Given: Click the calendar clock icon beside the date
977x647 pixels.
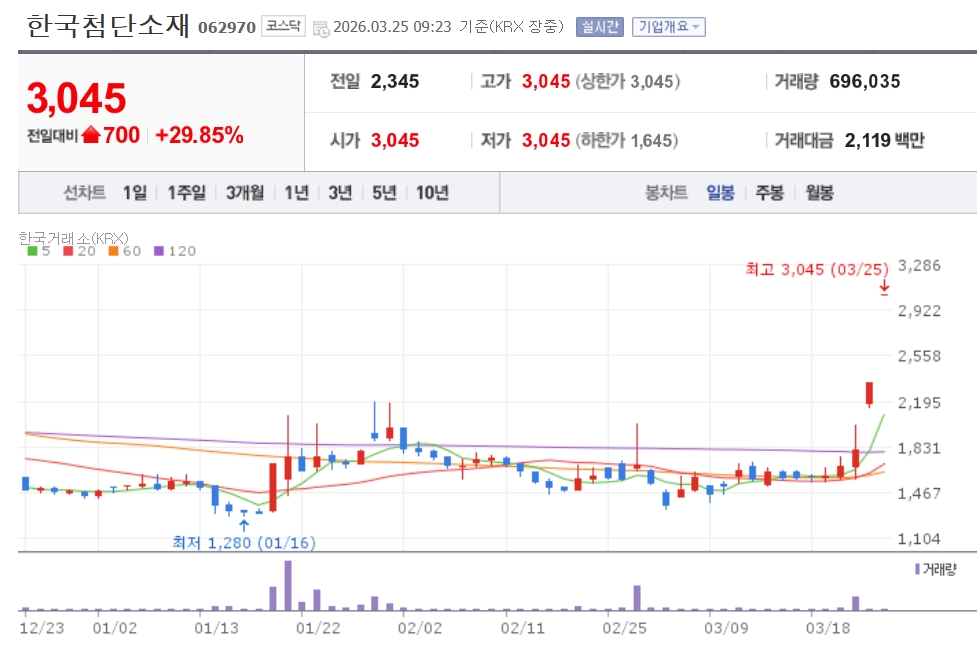Looking at the screenshot, I should (321, 28).
